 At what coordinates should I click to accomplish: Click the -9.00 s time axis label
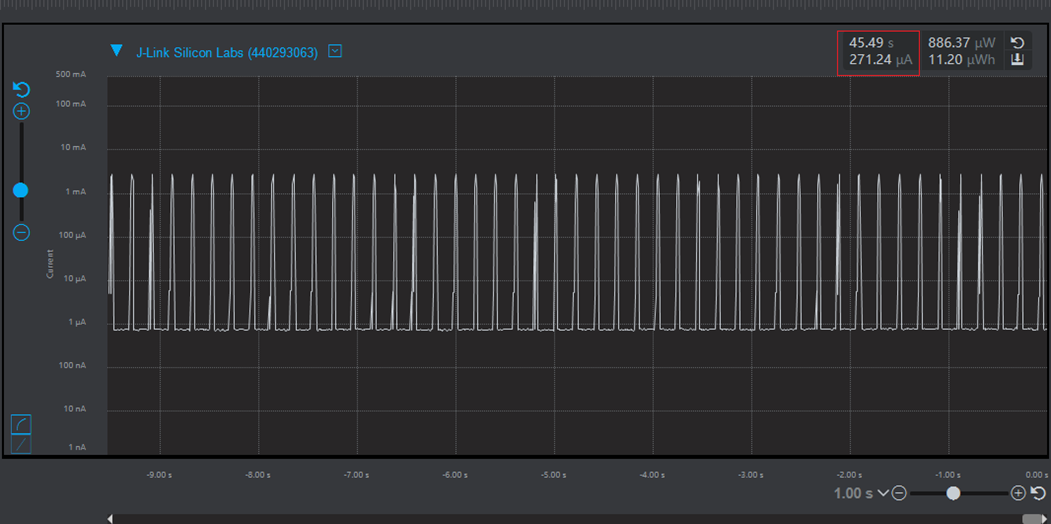coord(160,475)
